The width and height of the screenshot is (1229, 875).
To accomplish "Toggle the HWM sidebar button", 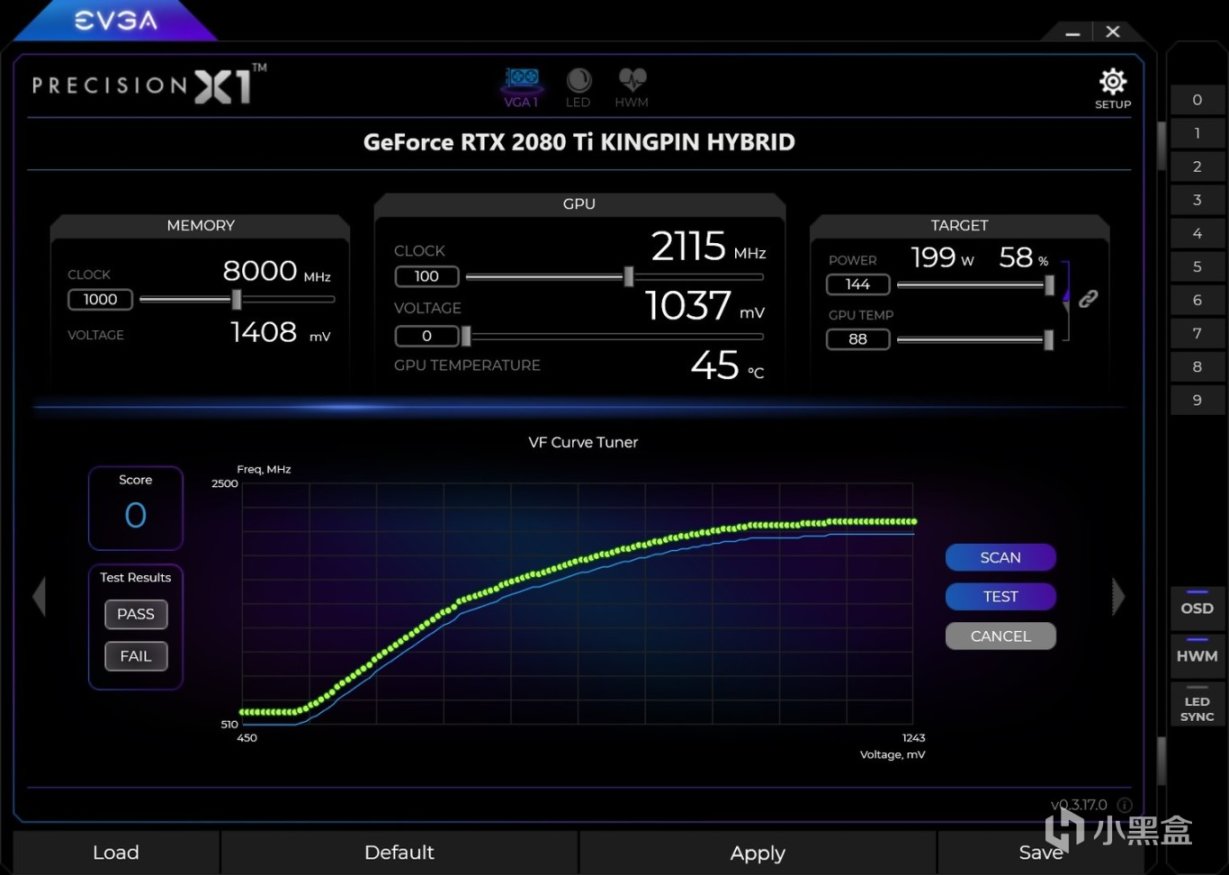I will point(1197,654).
